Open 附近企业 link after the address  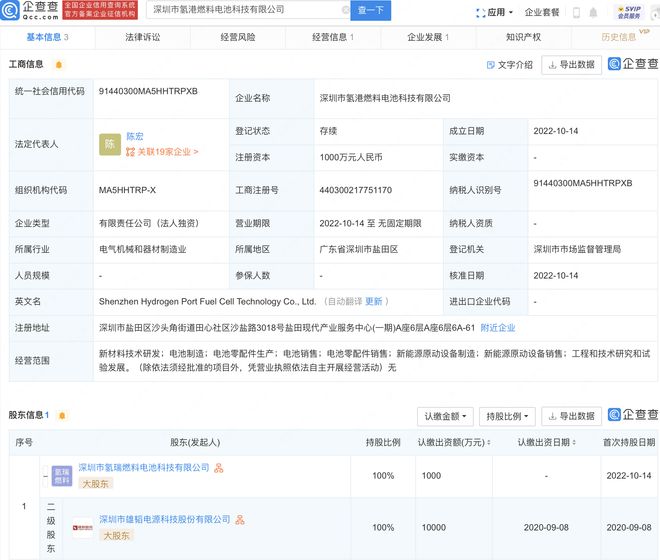pyautogui.click(x=498, y=328)
